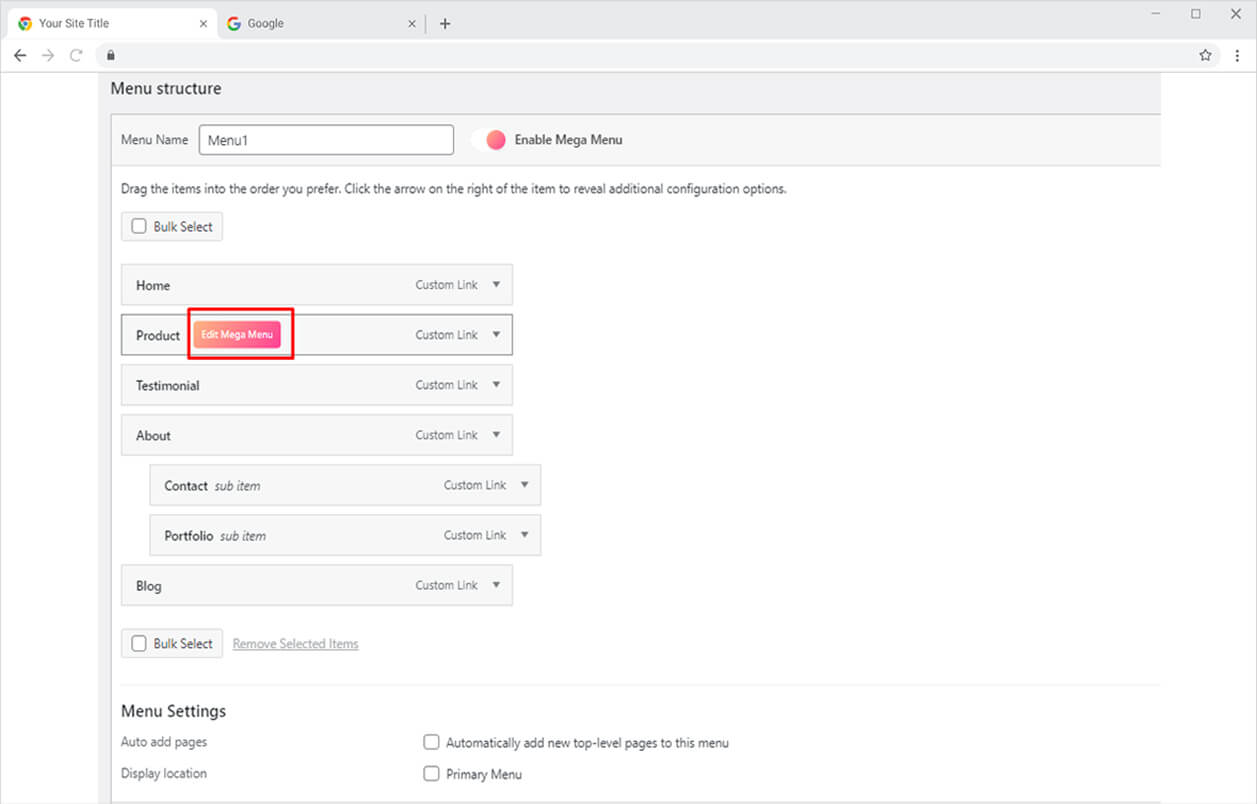The height and width of the screenshot is (804, 1257).
Task: Click the Edit Mega Menu button
Action: (x=237, y=335)
